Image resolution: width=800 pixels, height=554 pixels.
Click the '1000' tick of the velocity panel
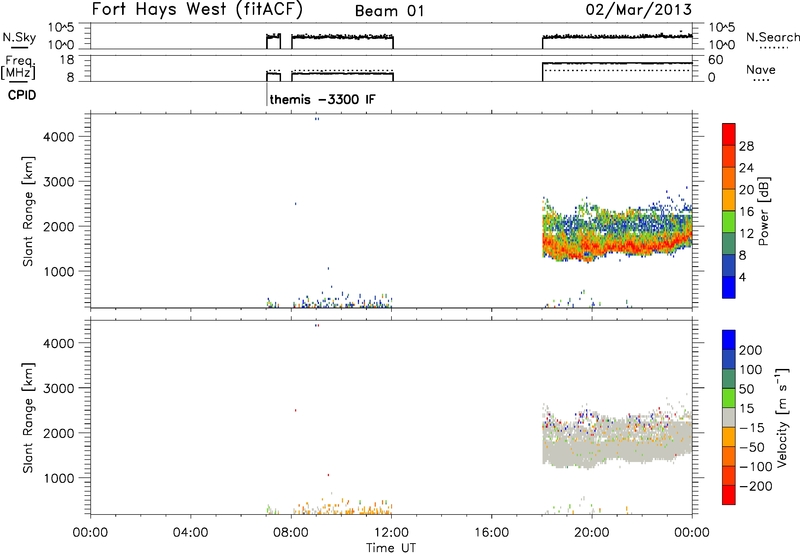tap(59, 478)
